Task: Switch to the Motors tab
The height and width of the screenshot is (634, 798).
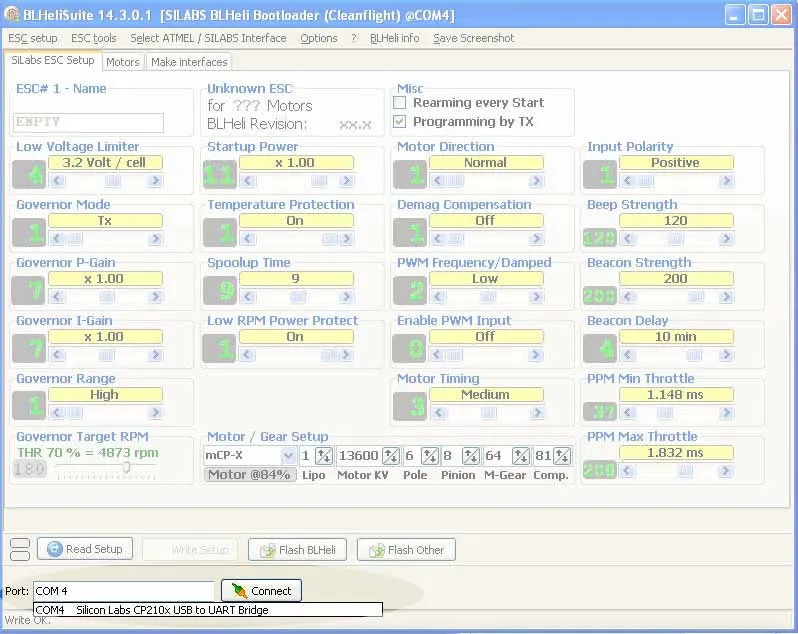Action: (x=122, y=62)
